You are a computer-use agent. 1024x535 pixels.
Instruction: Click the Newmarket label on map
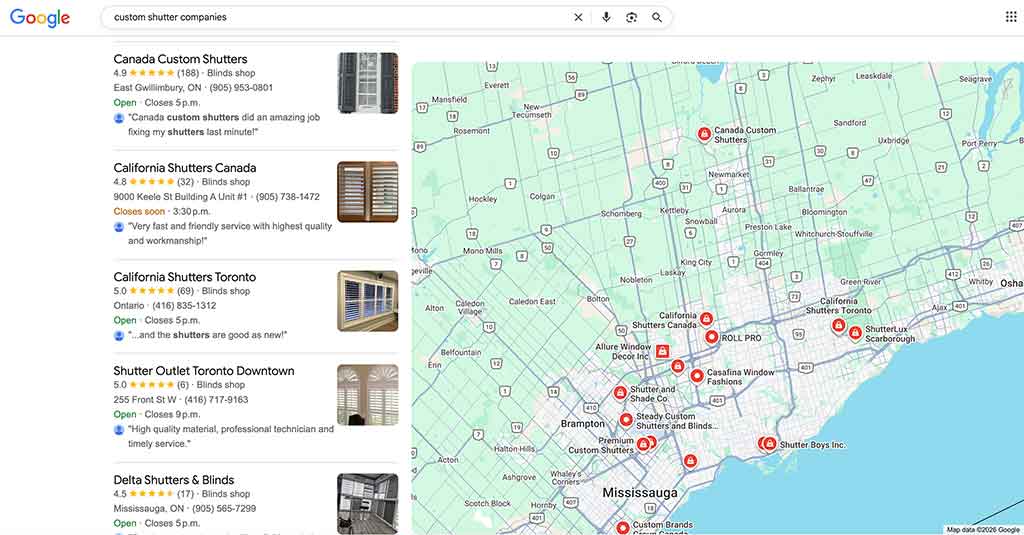[x=729, y=174]
